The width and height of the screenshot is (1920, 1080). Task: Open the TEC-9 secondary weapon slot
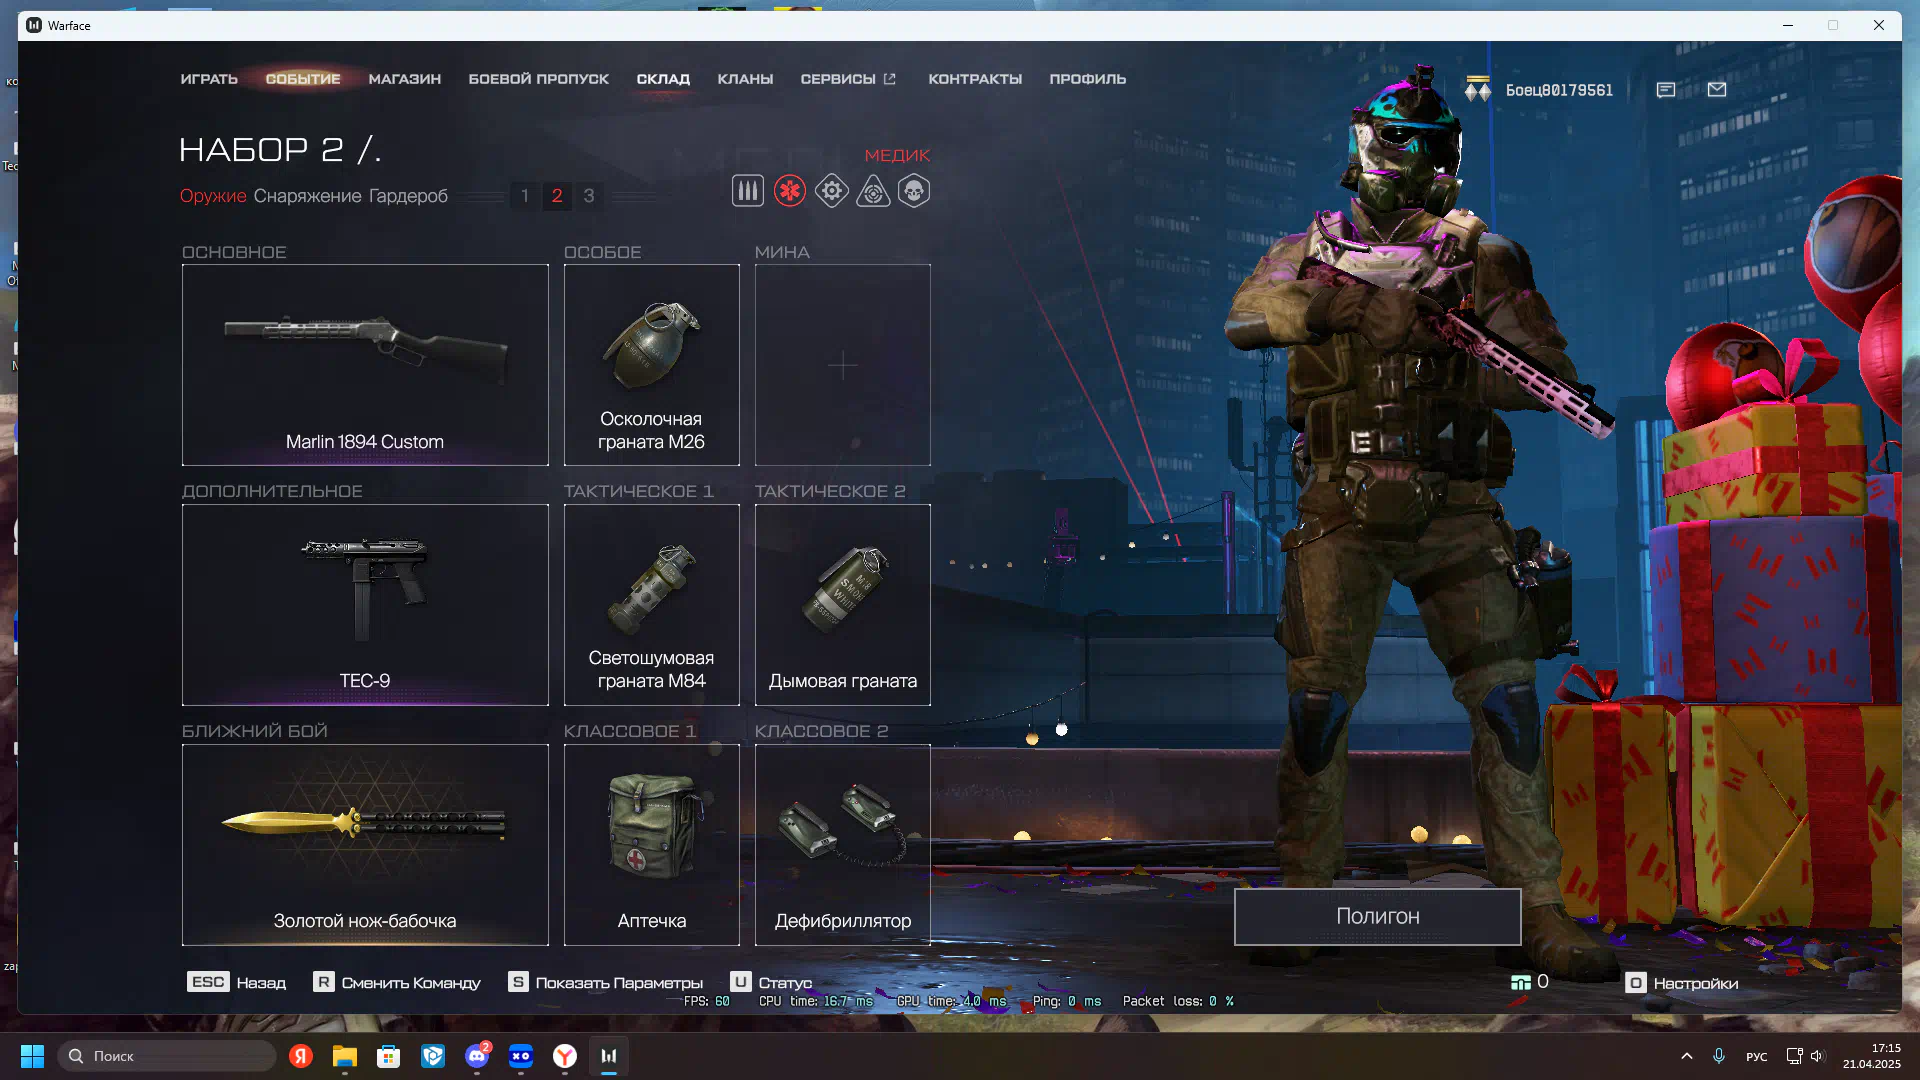[x=365, y=605]
